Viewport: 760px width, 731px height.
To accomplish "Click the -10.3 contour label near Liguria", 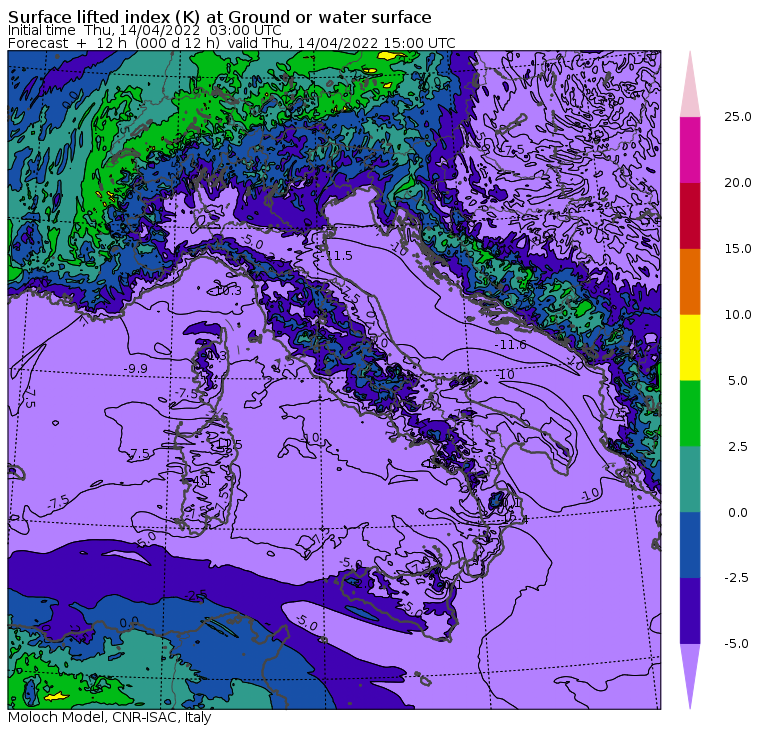I will [x=227, y=290].
